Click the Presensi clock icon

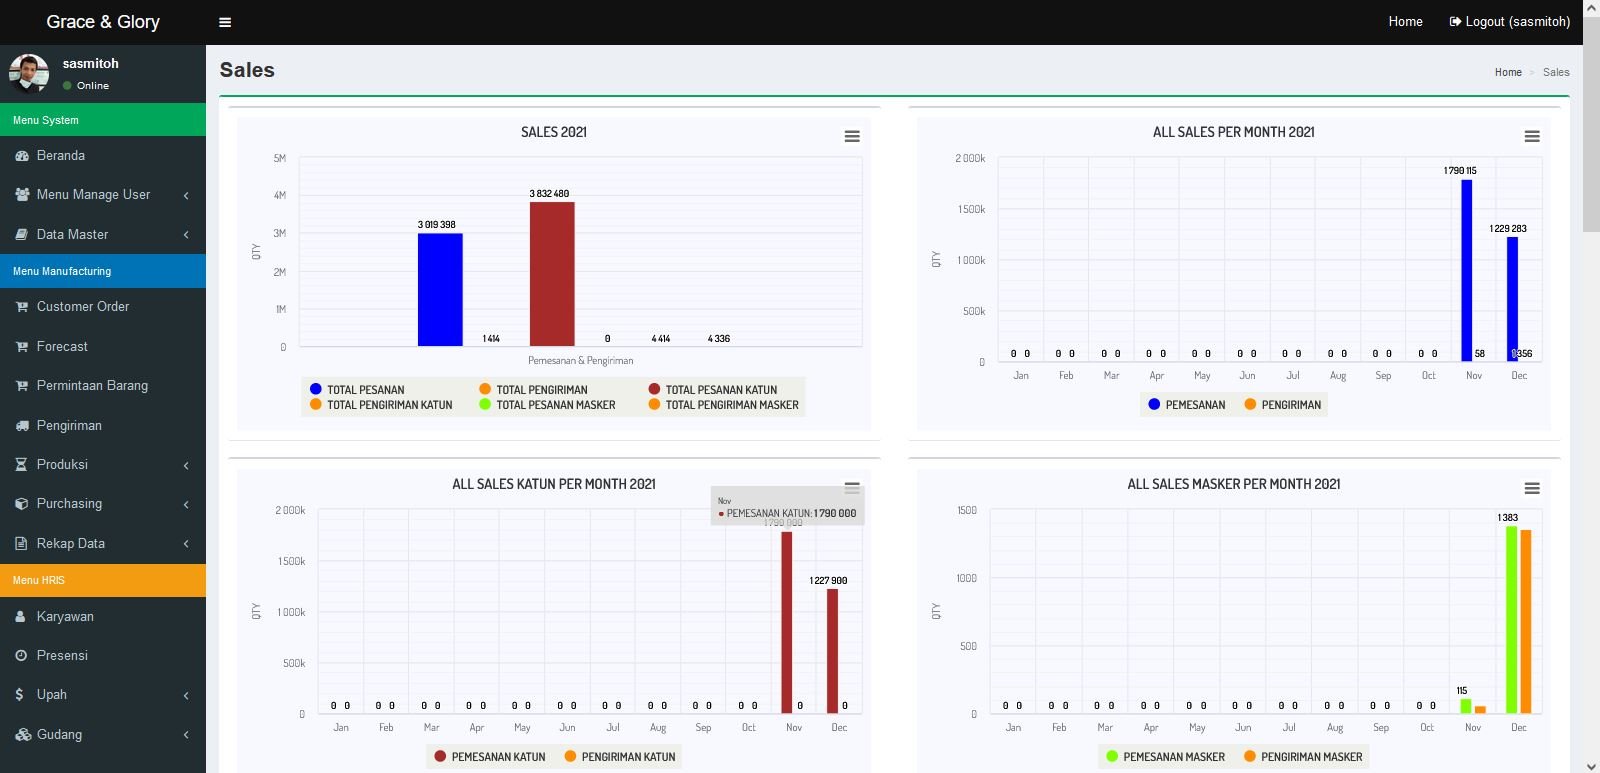[22, 656]
